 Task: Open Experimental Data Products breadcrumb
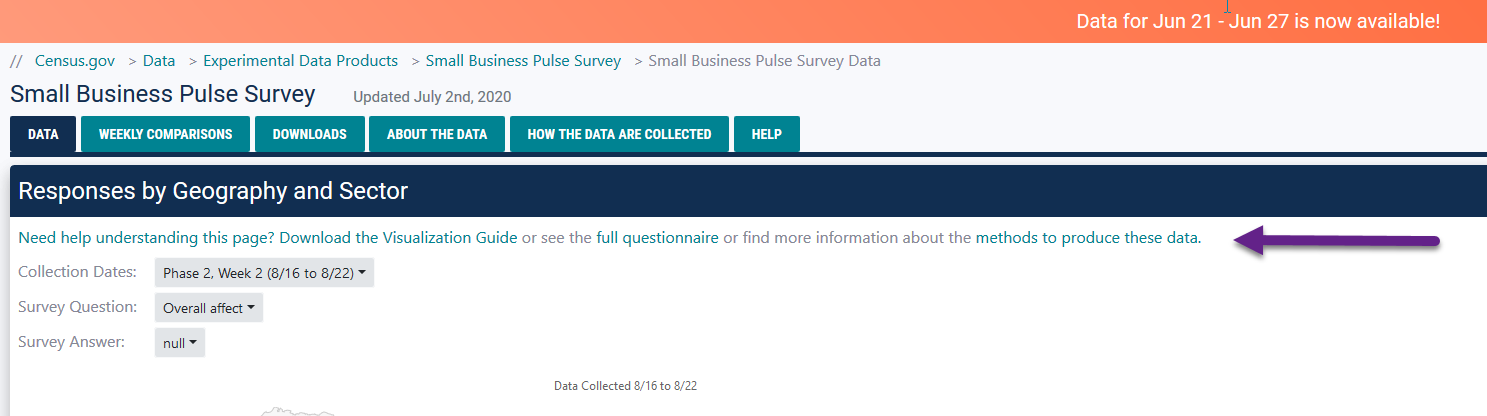[x=300, y=61]
